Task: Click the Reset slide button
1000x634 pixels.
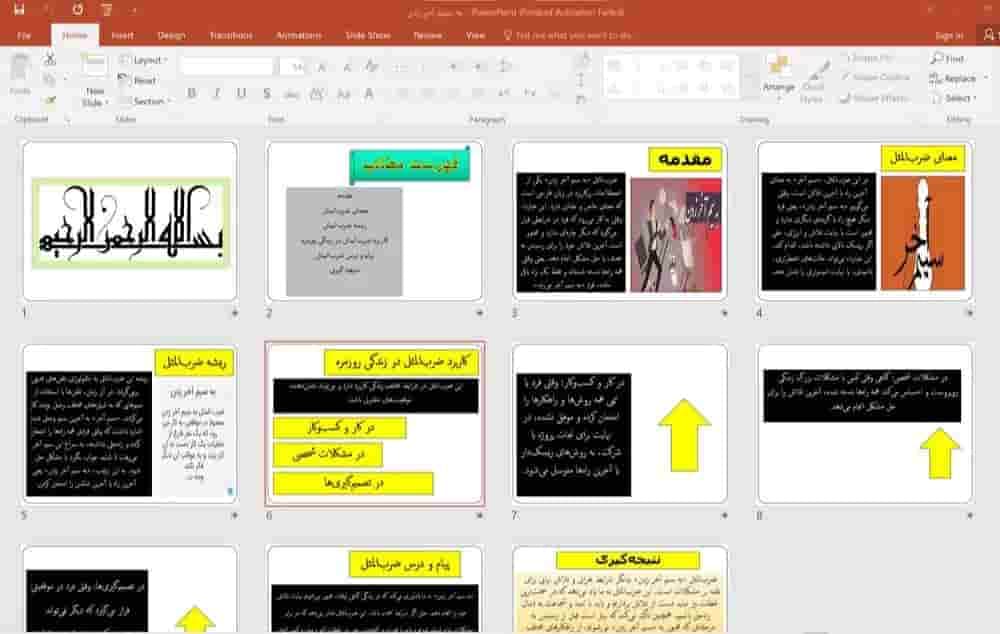Action: coord(138,80)
